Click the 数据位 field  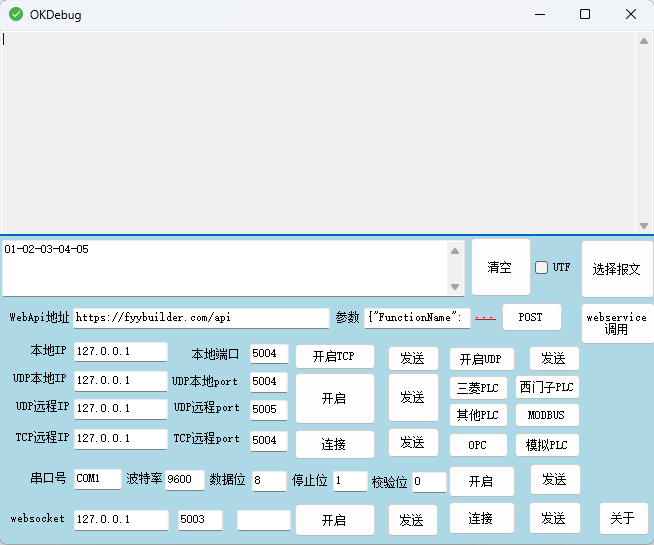(269, 481)
